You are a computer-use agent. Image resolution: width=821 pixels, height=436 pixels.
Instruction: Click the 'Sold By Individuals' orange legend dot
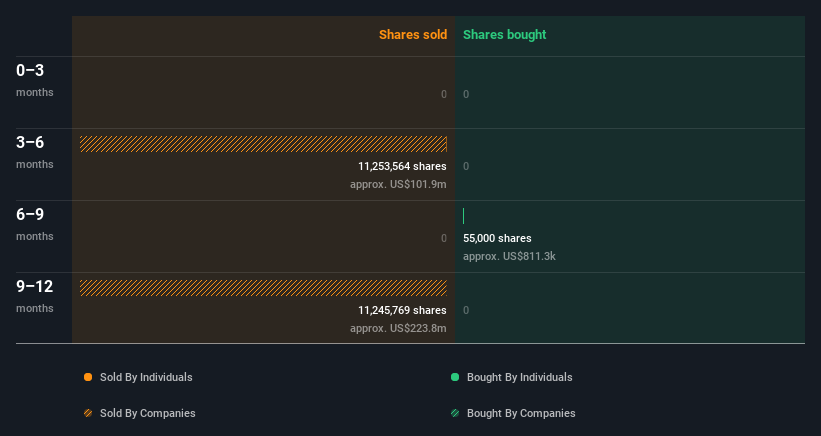pyautogui.click(x=88, y=377)
